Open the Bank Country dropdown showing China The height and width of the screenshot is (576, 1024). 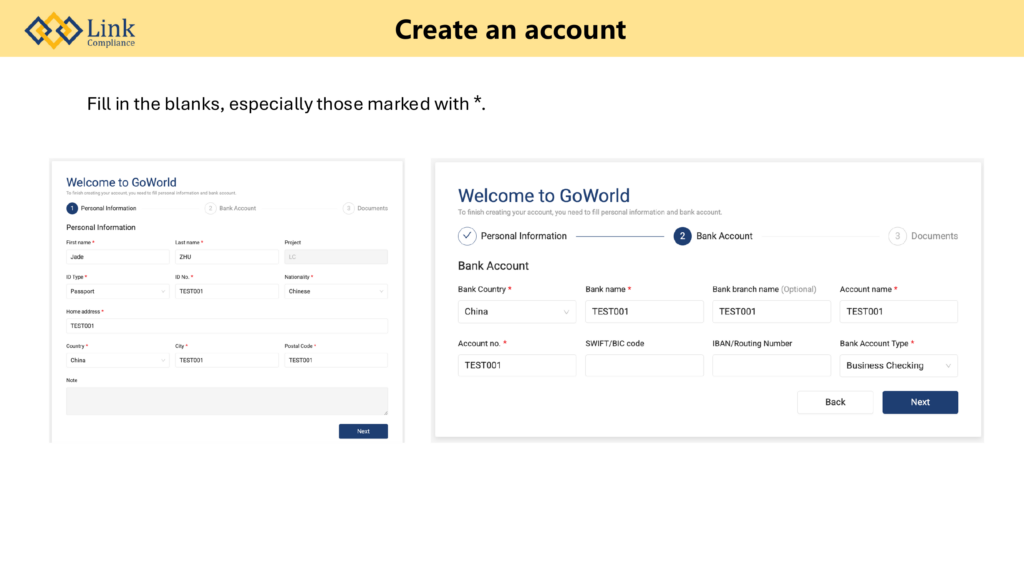(516, 311)
